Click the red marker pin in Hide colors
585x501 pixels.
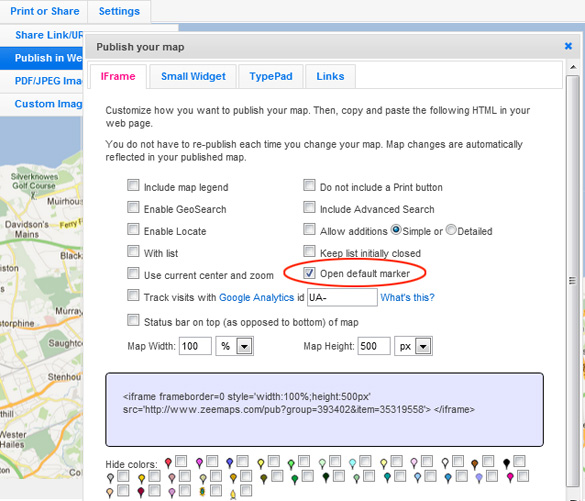pyautogui.click(x=168, y=463)
